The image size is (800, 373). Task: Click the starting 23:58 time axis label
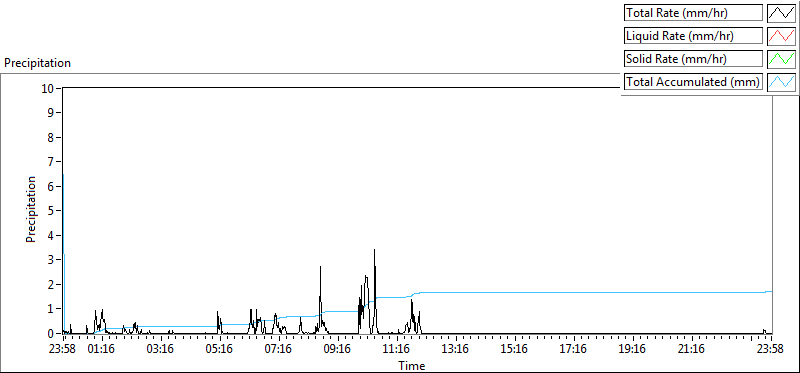click(x=63, y=350)
